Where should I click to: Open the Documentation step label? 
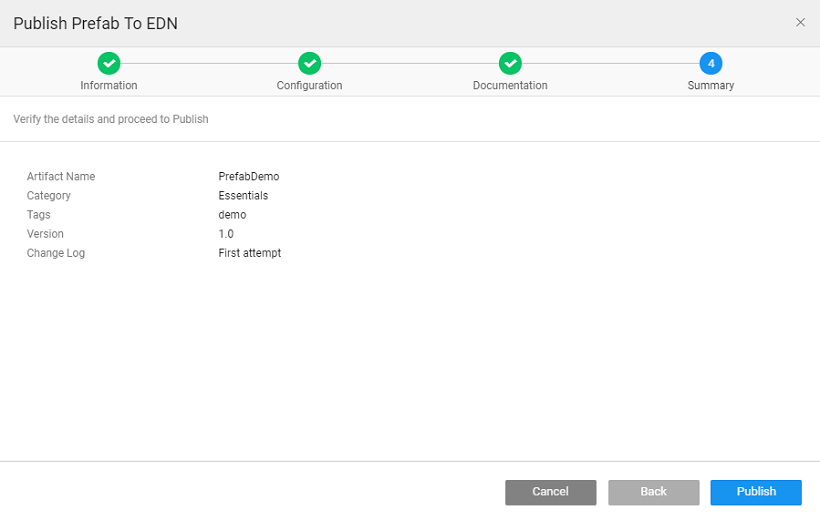(510, 86)
